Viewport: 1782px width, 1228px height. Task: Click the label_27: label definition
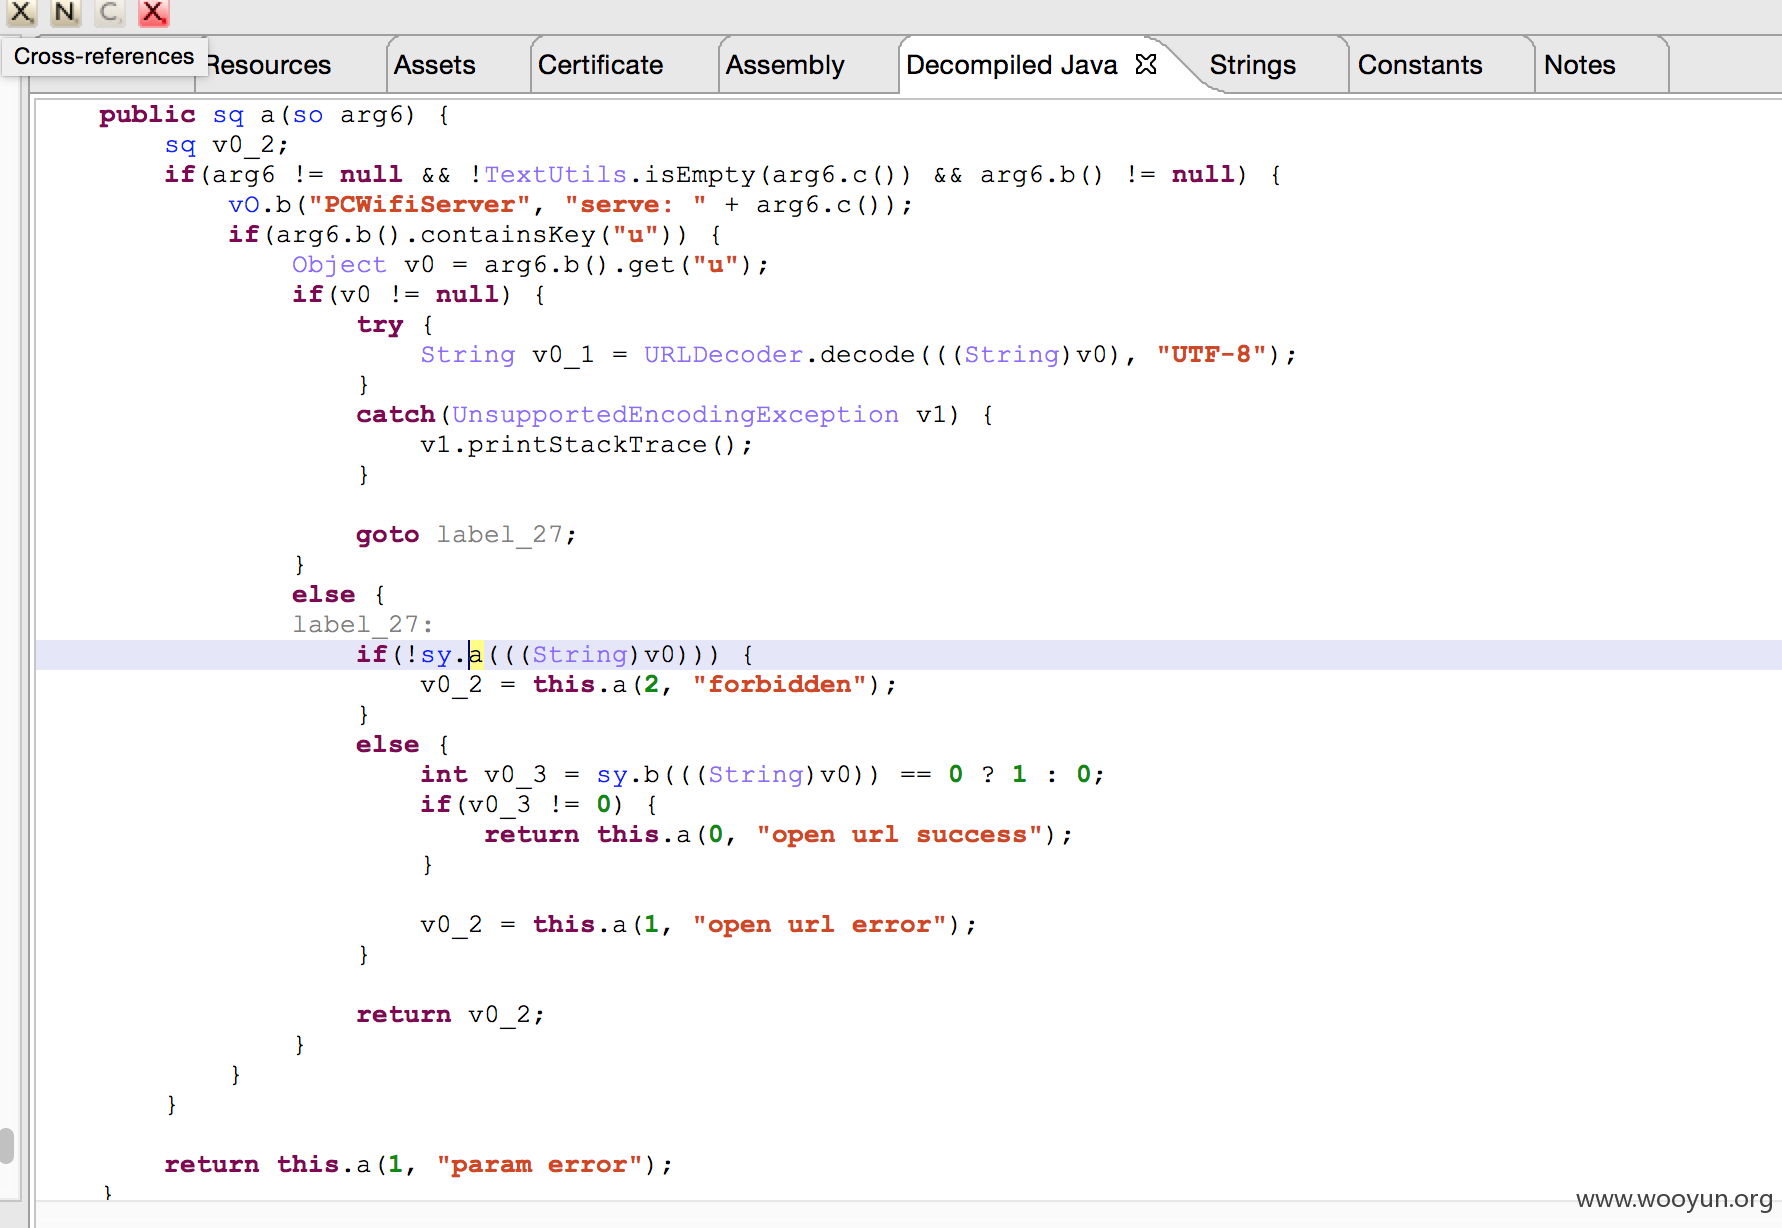363,625
